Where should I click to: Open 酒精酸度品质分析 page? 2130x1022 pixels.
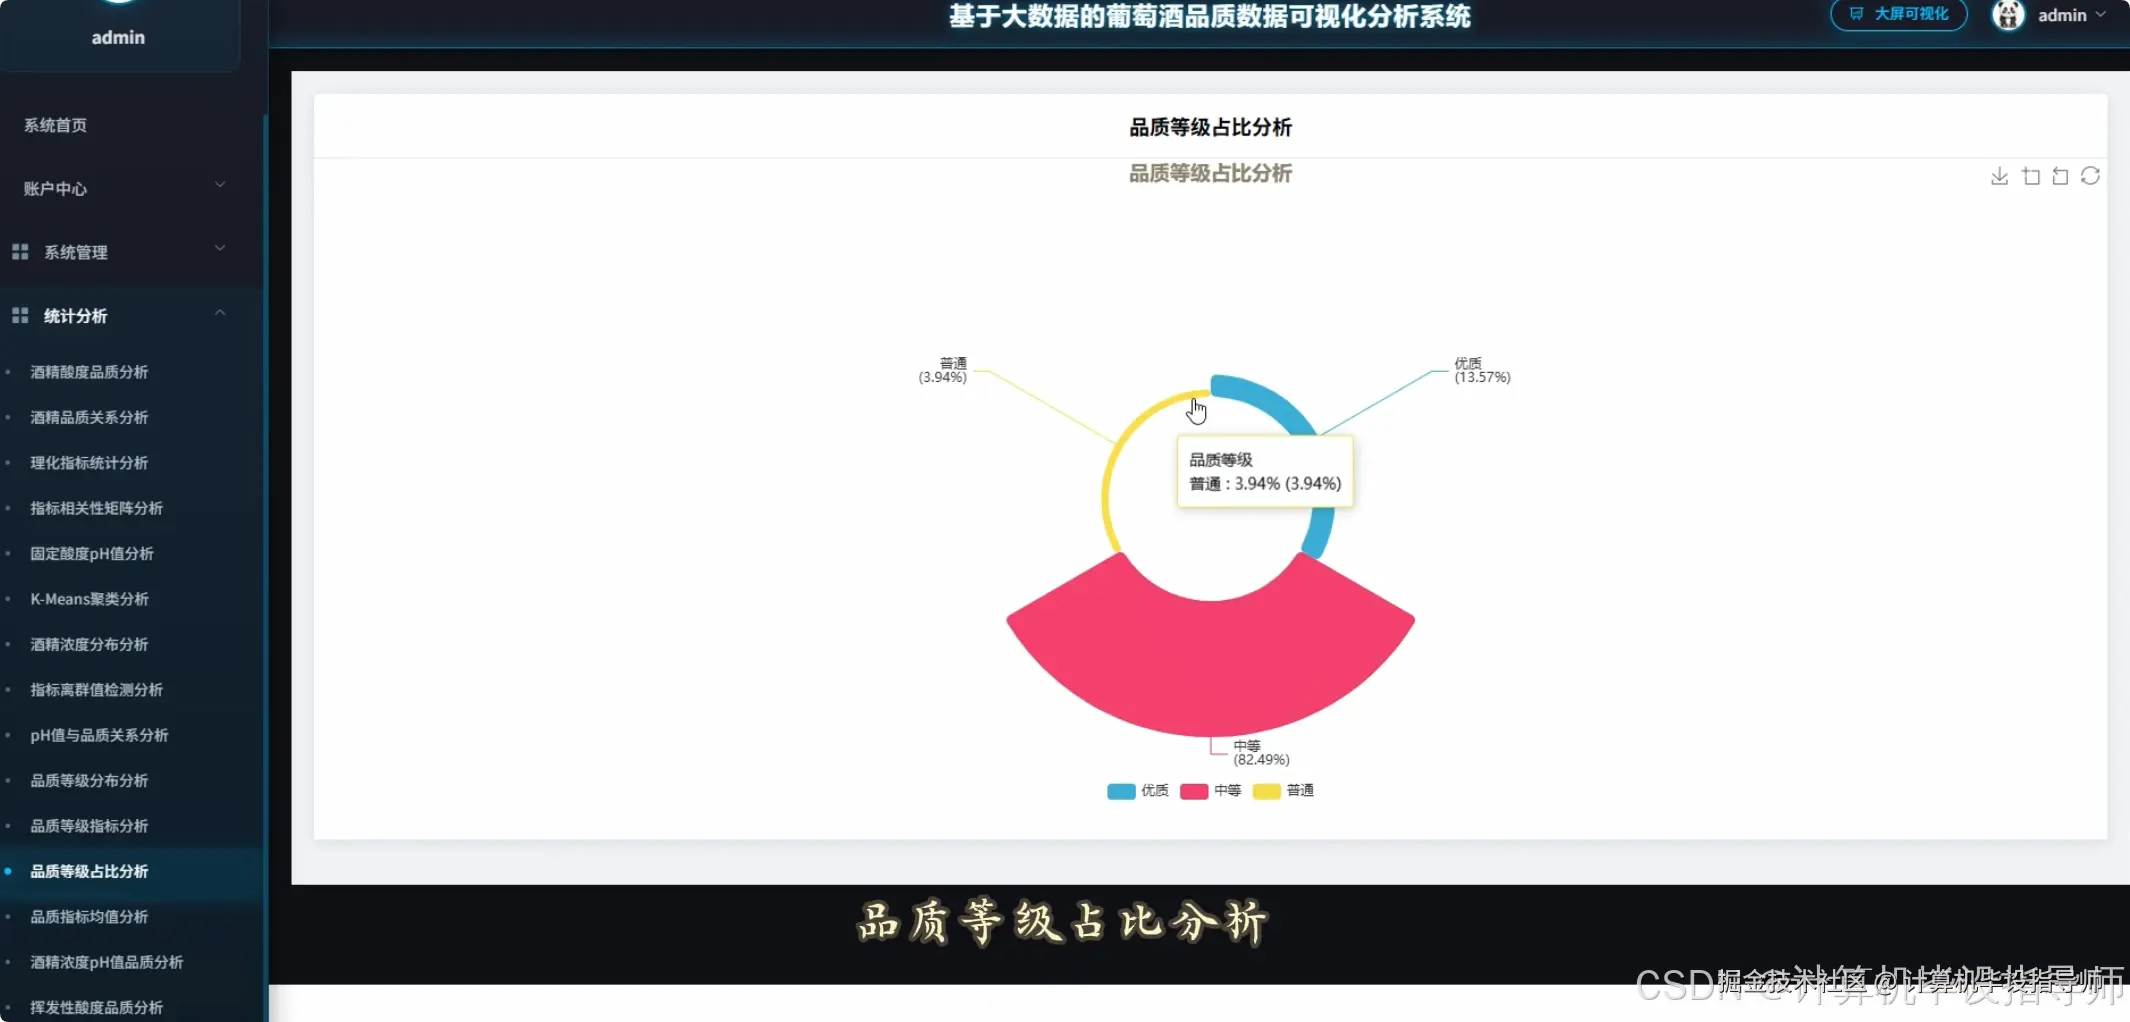(x=89, y=372)
